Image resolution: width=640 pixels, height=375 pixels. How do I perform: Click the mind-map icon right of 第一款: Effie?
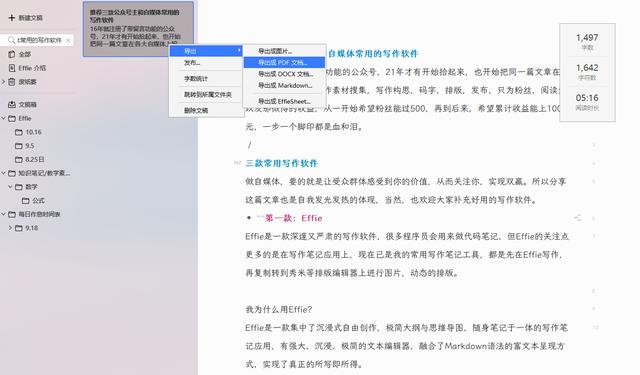578,217
